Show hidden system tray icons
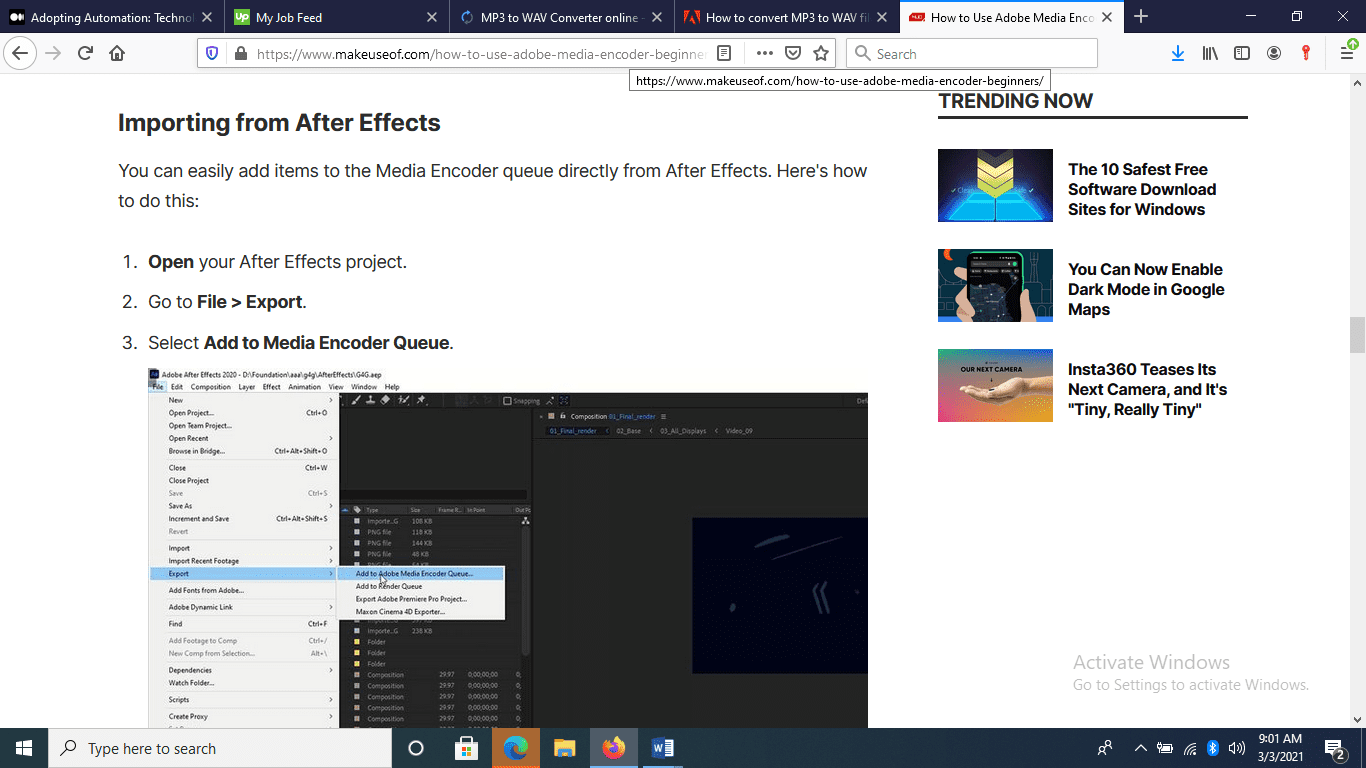Viewport: 1366px width, 768px height. pos(1140,748)
